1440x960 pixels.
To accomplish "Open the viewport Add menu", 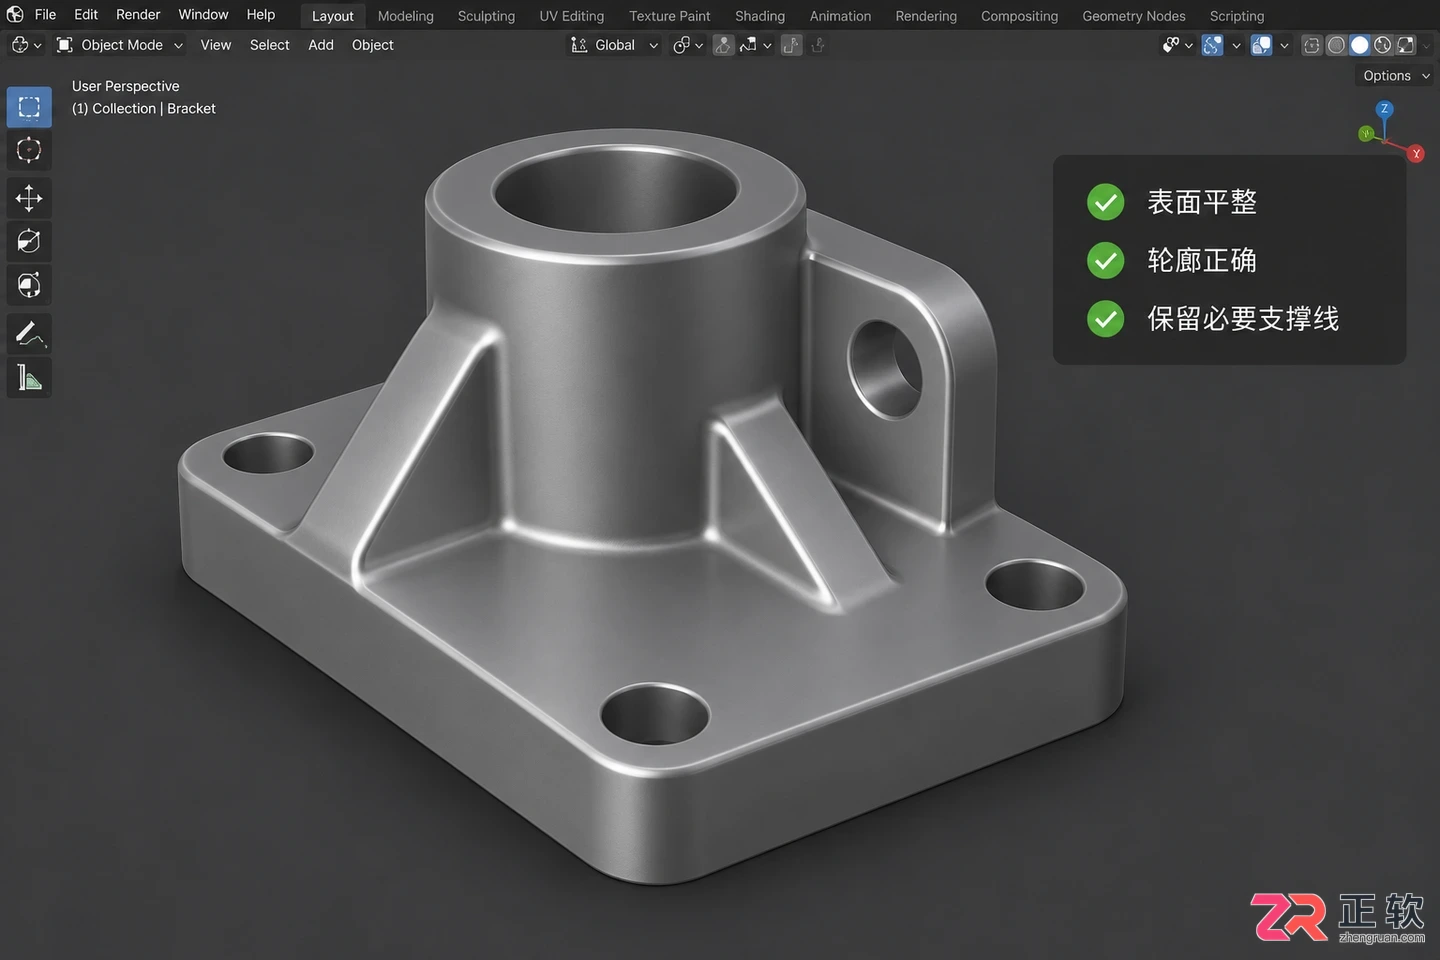I will [x=321, y=45].
